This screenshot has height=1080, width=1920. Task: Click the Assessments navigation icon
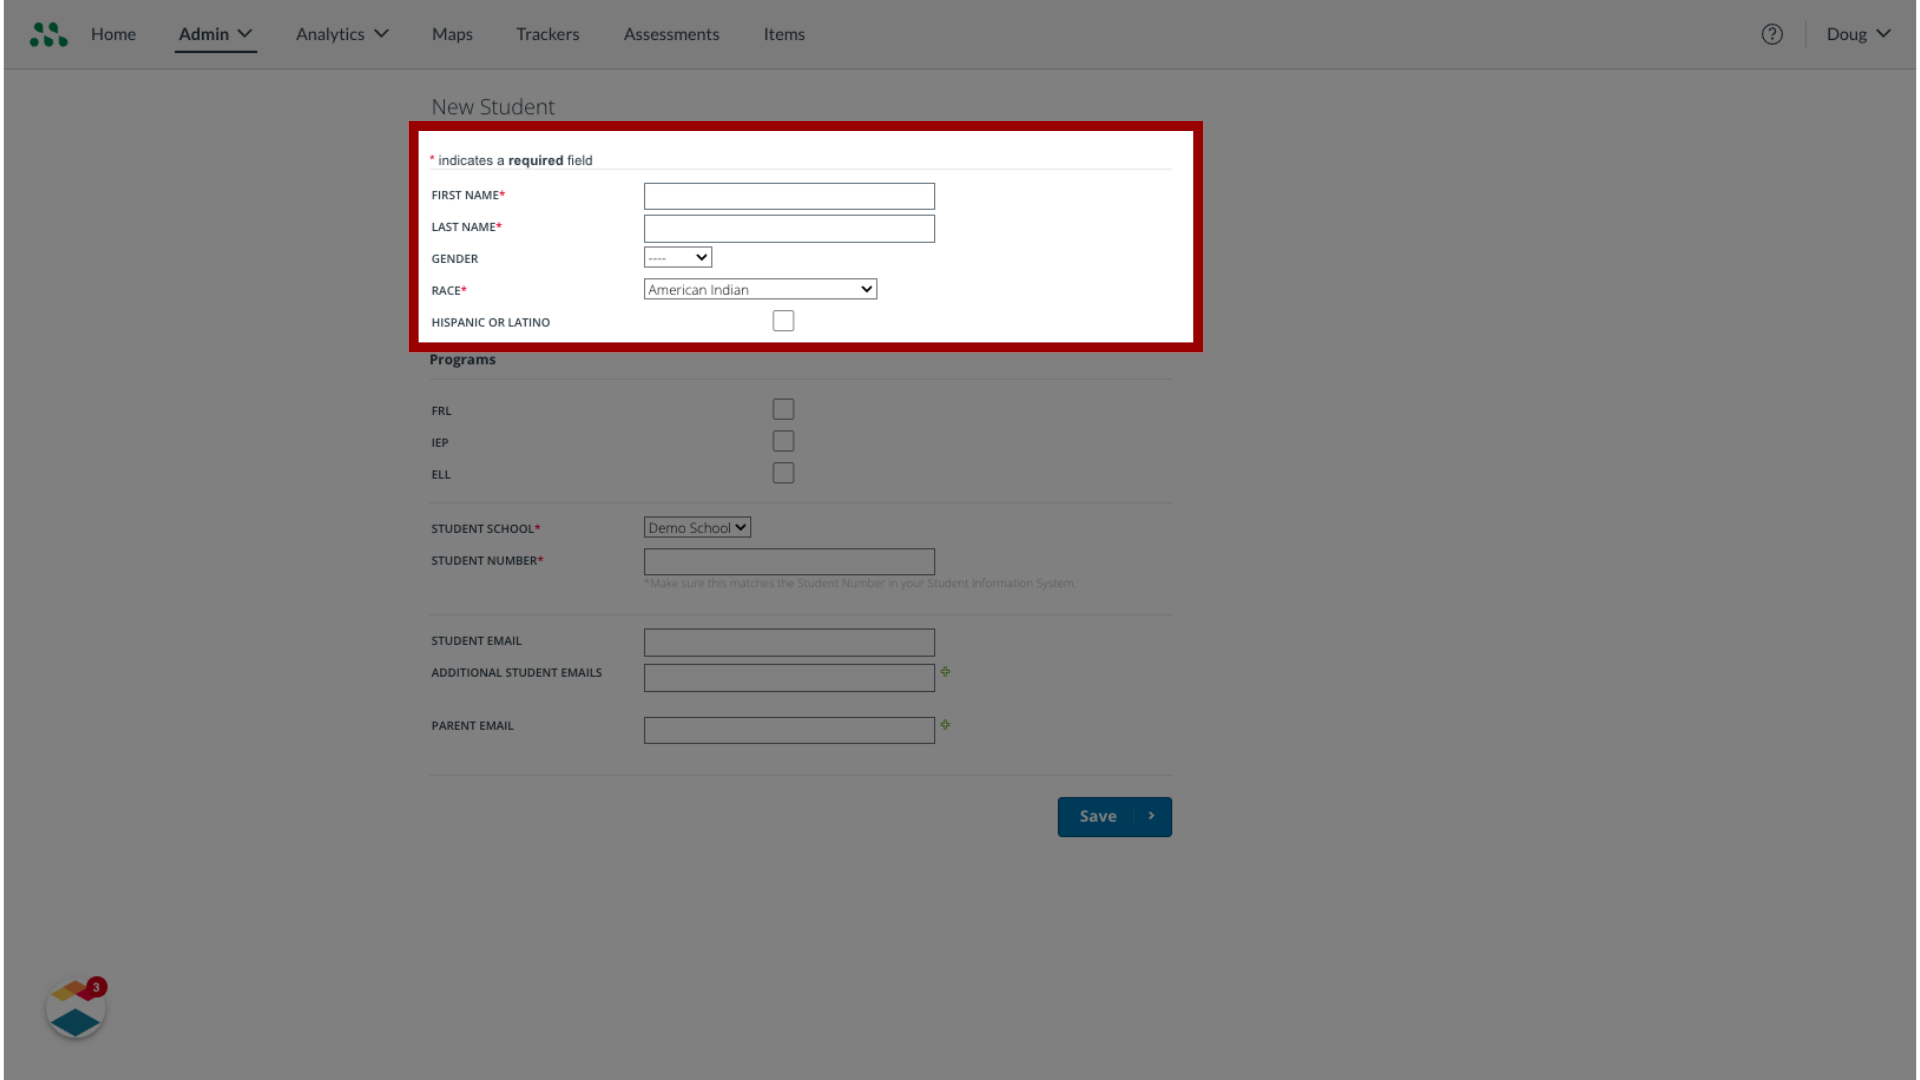pyautogui.click(x=671, y=33)
